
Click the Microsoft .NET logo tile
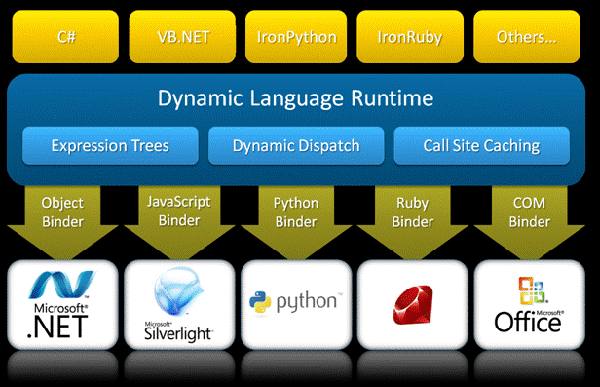point(63,305)
